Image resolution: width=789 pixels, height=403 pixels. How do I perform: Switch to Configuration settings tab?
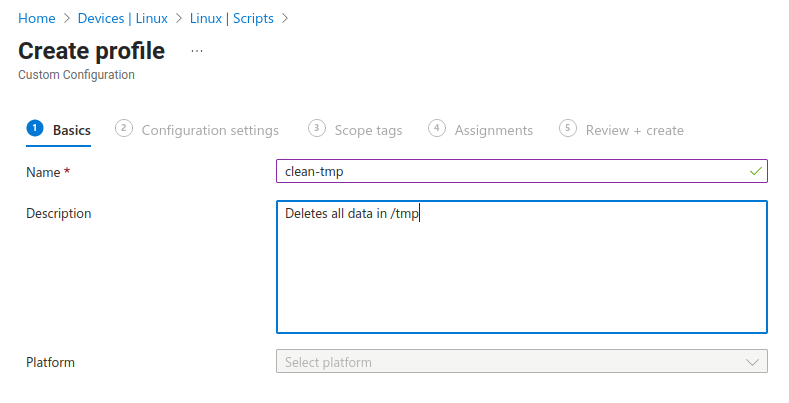pyautogui.click(x=210, y=130)
